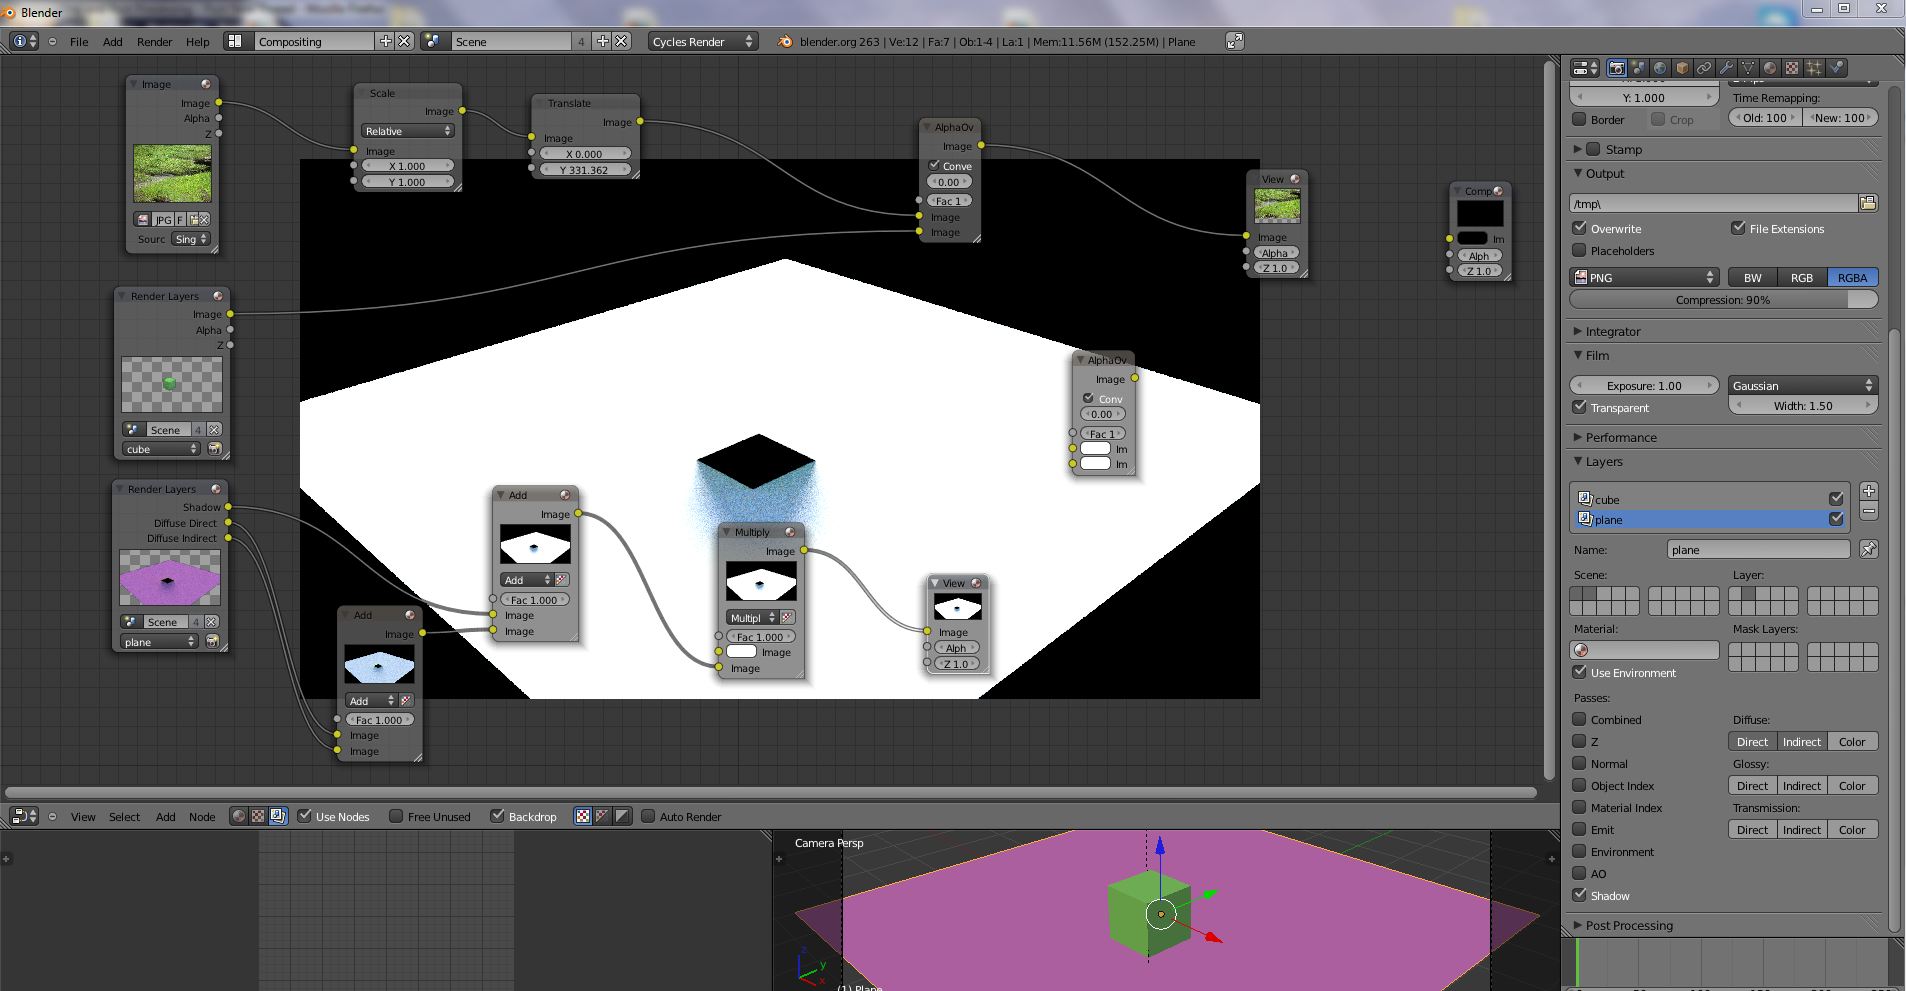Open the Select menu in node editor
The height and width of the screenshot is (991, 1906).
coord(124,817)
